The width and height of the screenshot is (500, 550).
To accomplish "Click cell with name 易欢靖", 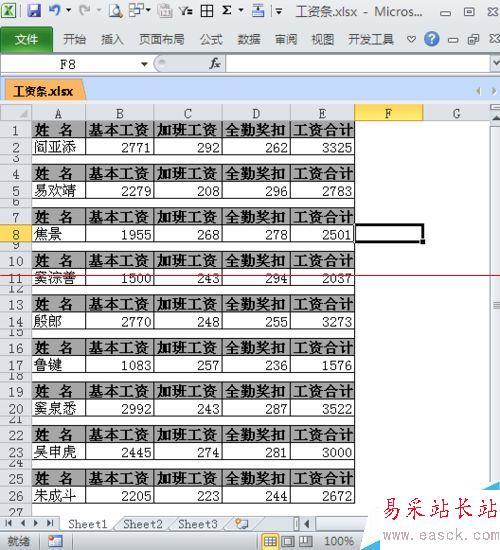I will point(58,190).
